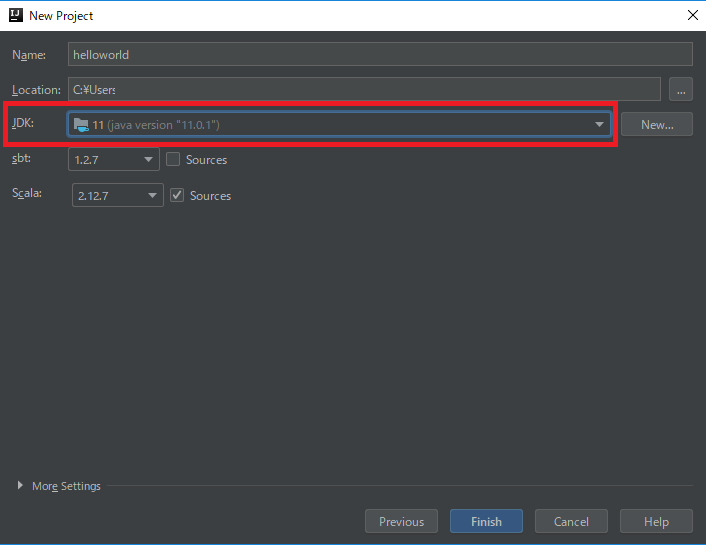The height and width of the screenshot is (545, 706).
Task: Open Help for this dialog
Action: (x=656, y=522)
